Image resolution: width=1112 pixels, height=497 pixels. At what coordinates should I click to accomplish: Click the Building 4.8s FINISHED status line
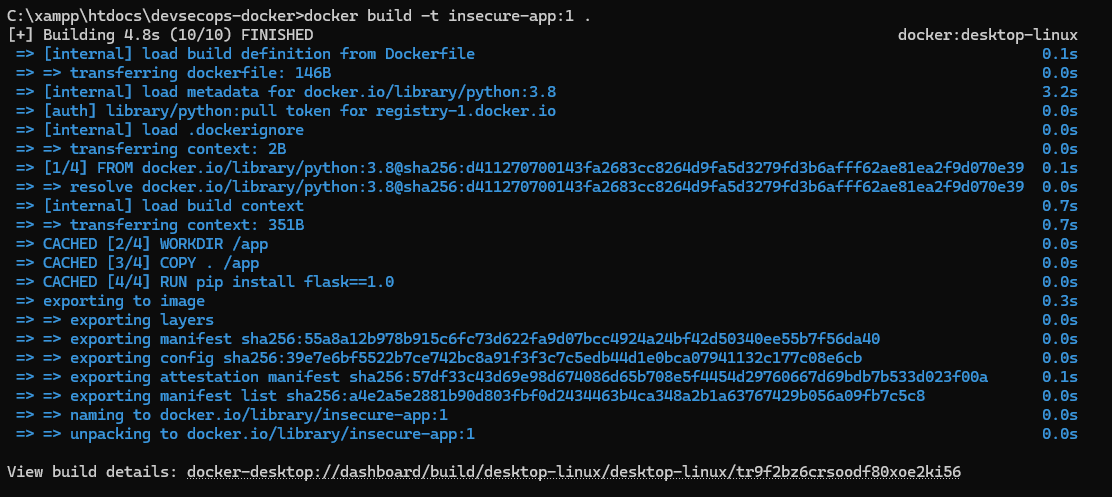[x=160, y=34]
